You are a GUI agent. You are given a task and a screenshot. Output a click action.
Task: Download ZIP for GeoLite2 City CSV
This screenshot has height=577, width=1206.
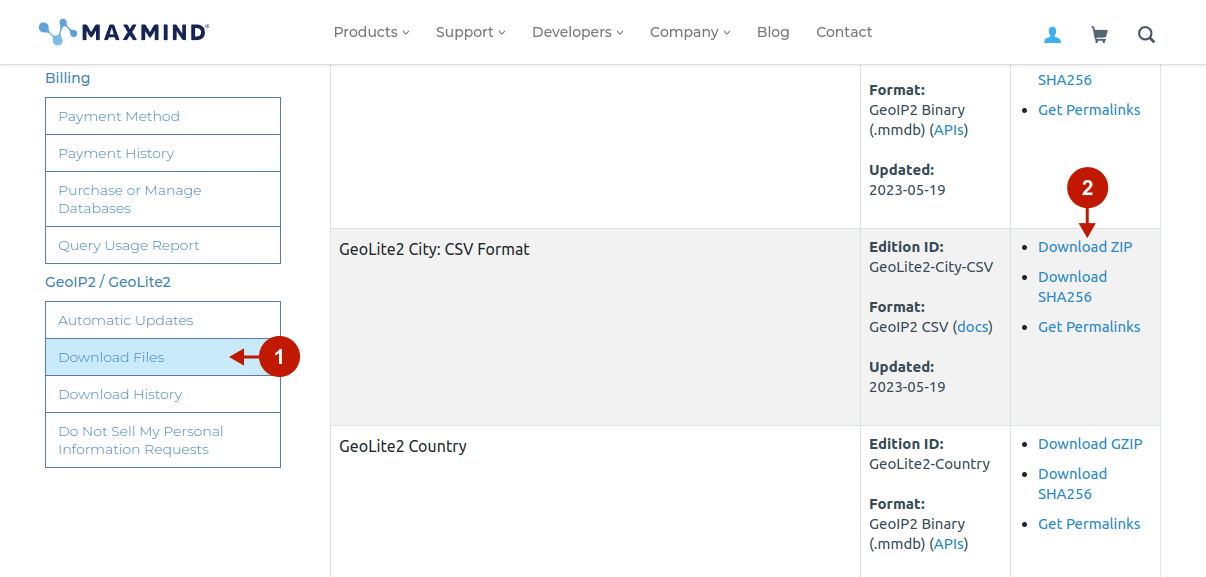pos(1085,247)
